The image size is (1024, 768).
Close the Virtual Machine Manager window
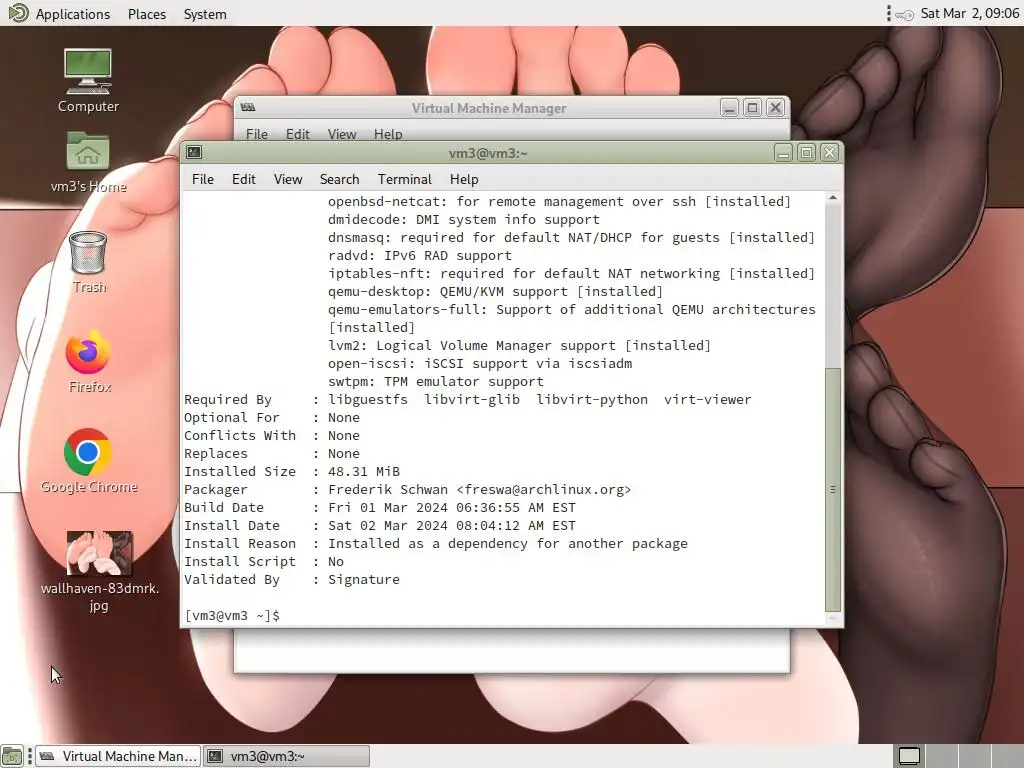pos(775,108)
